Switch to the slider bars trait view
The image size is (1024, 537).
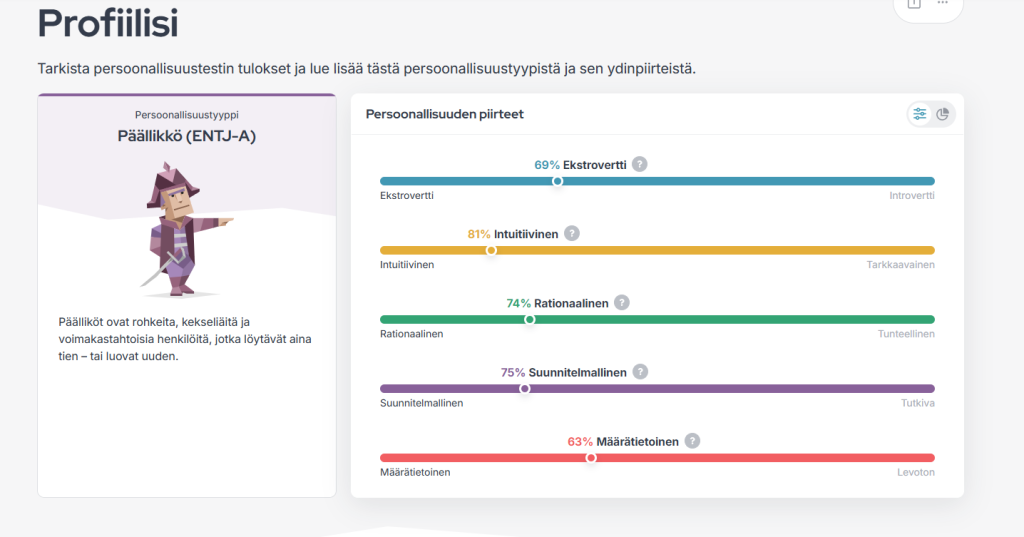(919, 114)
